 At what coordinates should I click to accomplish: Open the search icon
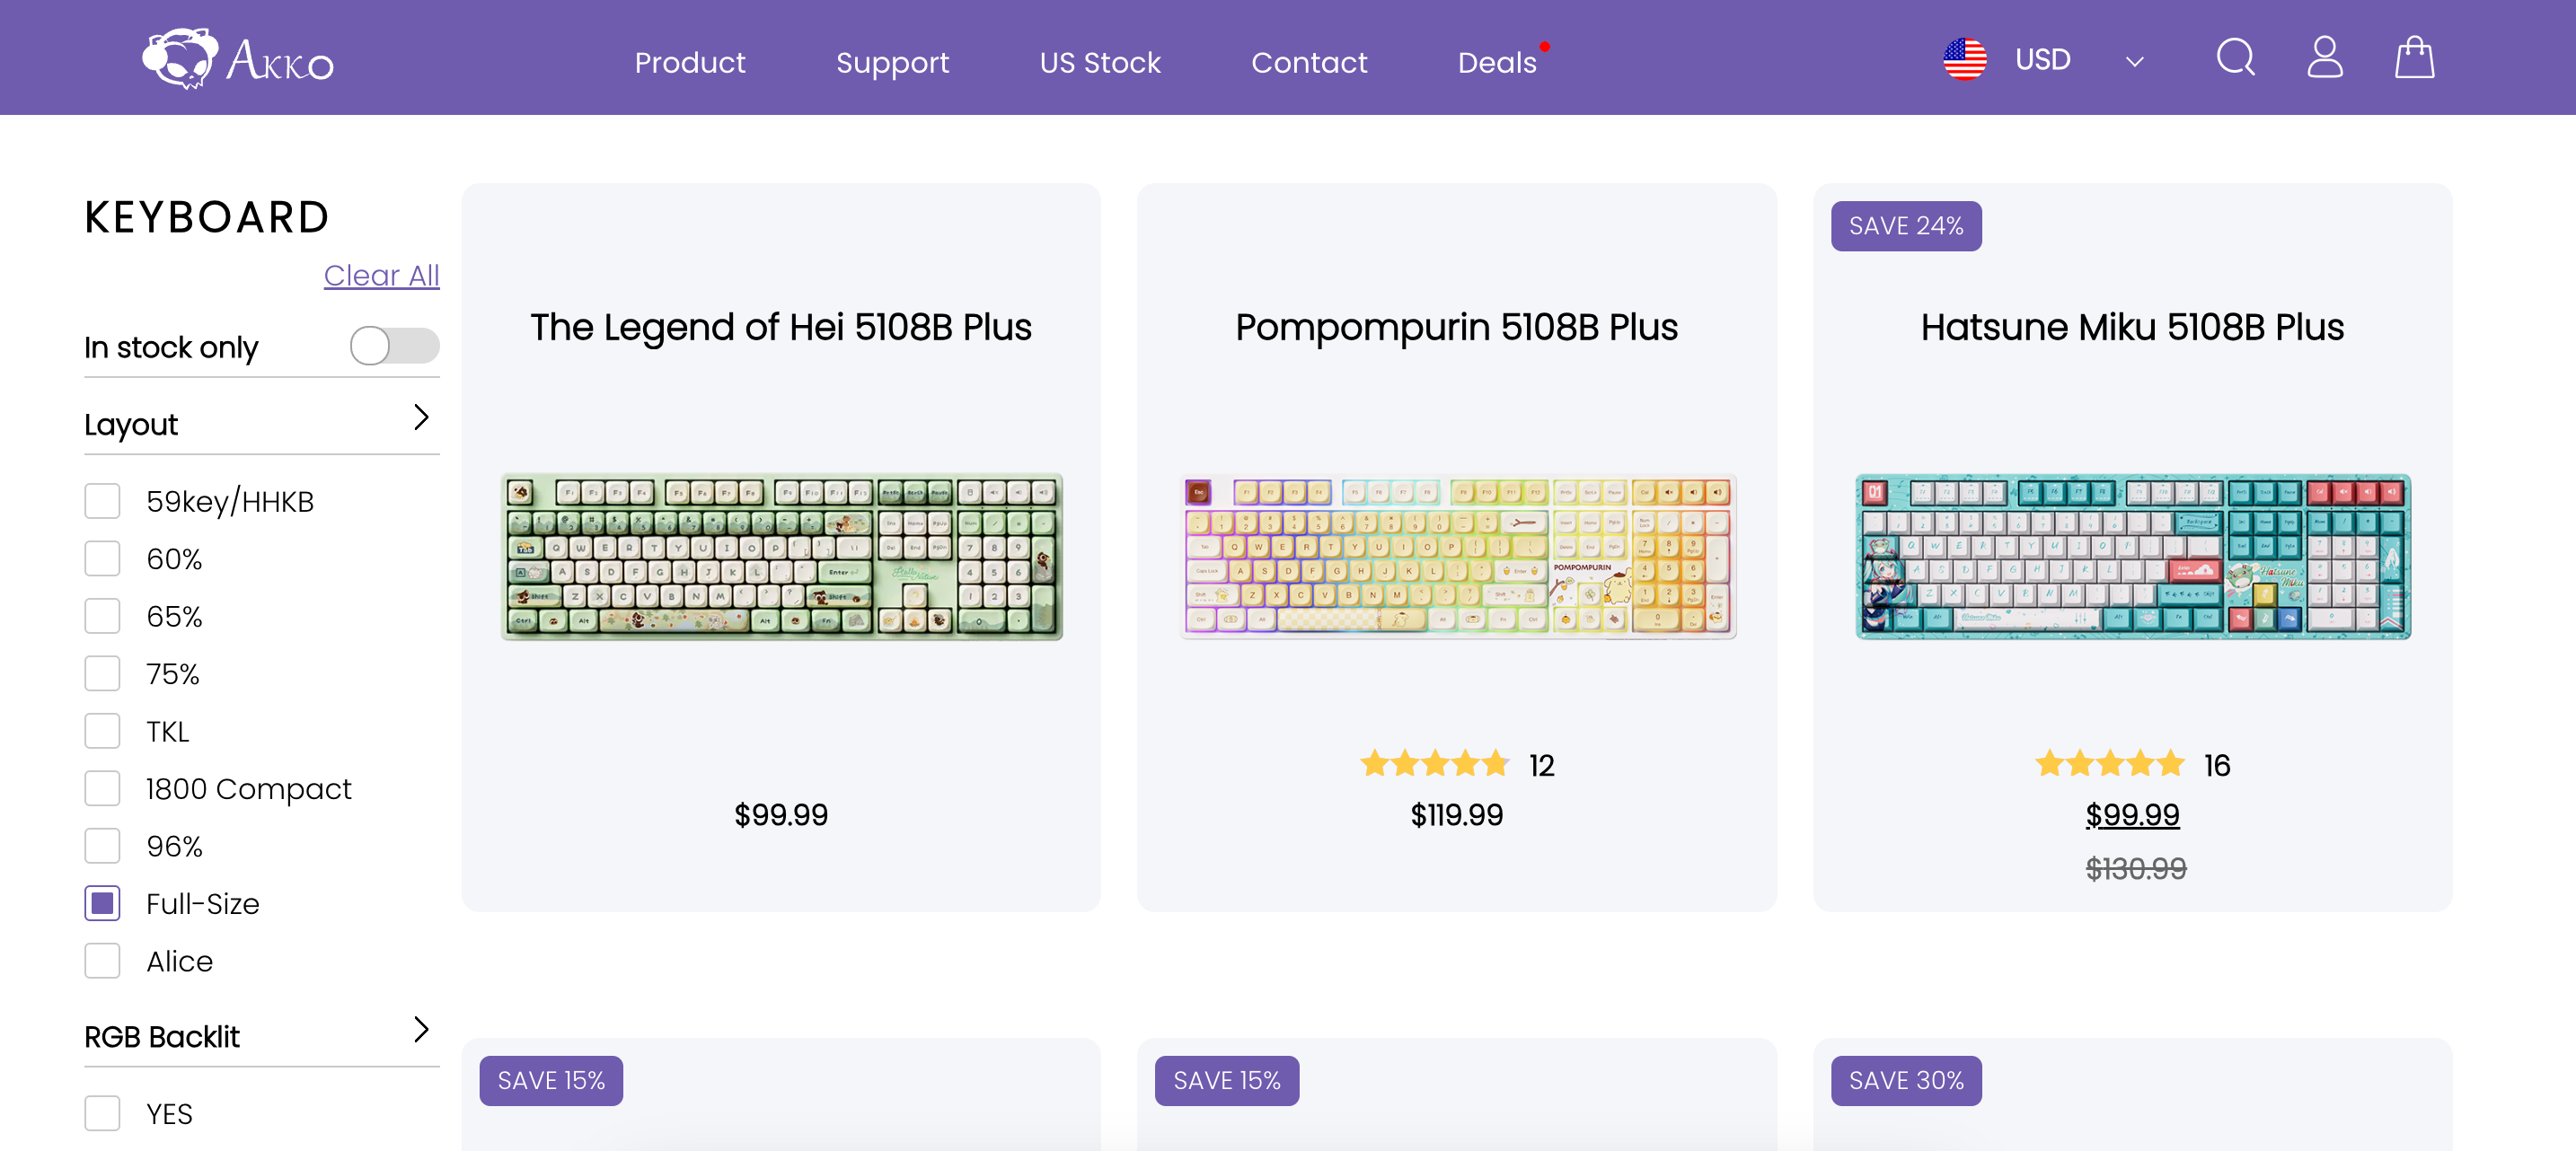point(2234,58)
